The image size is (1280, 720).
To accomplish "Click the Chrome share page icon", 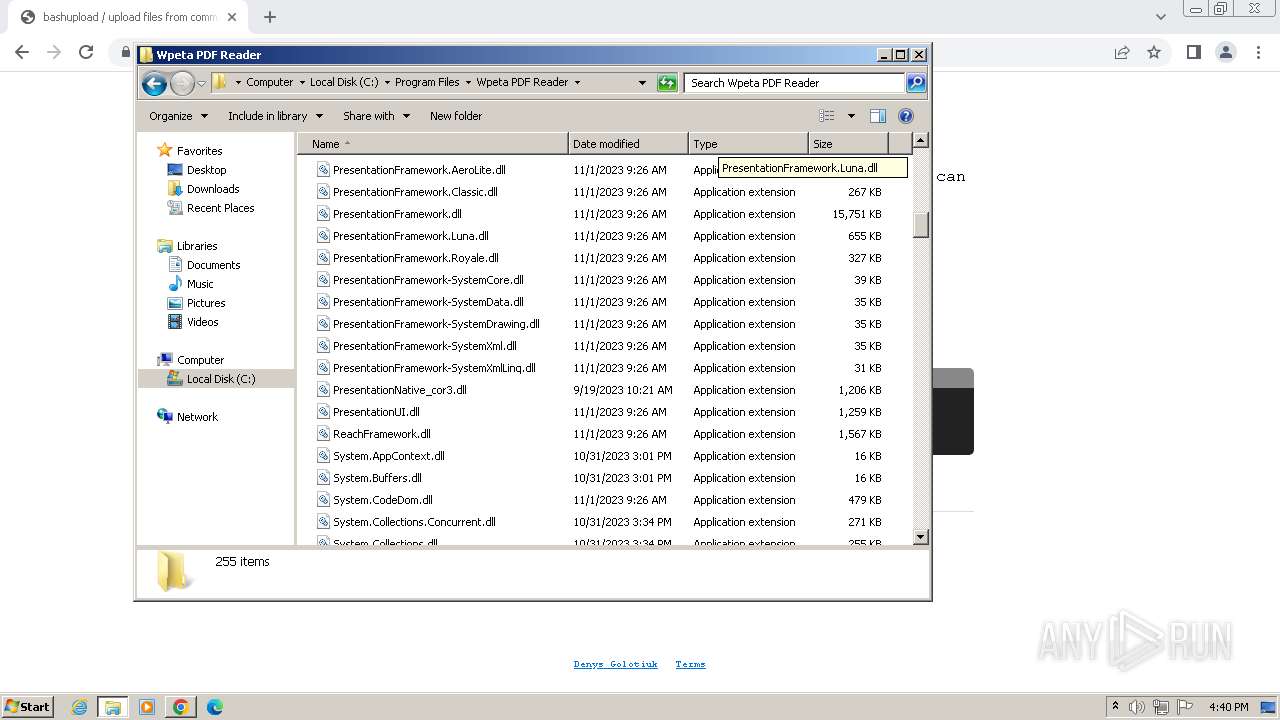I will click(1122, 52).
